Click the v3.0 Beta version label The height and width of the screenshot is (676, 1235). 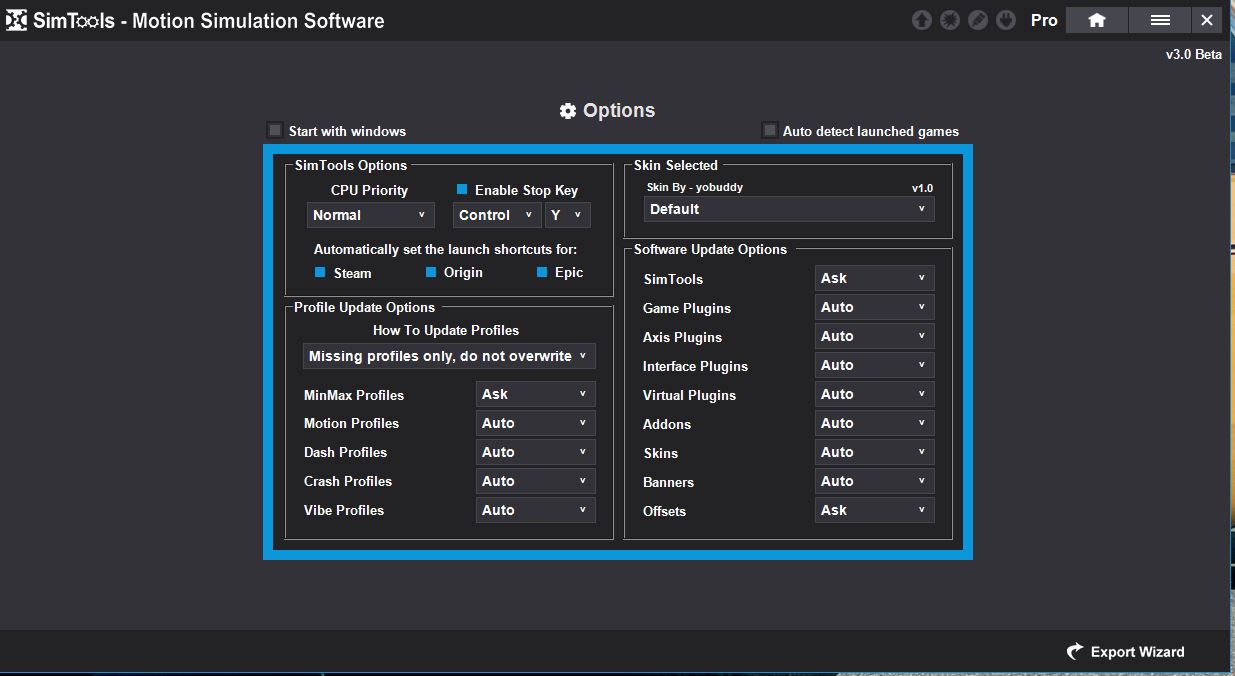tap(1194, 54)
